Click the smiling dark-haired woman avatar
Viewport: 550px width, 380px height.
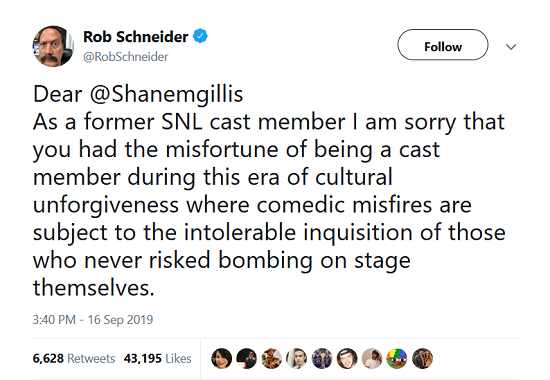[x=221, y=359]
